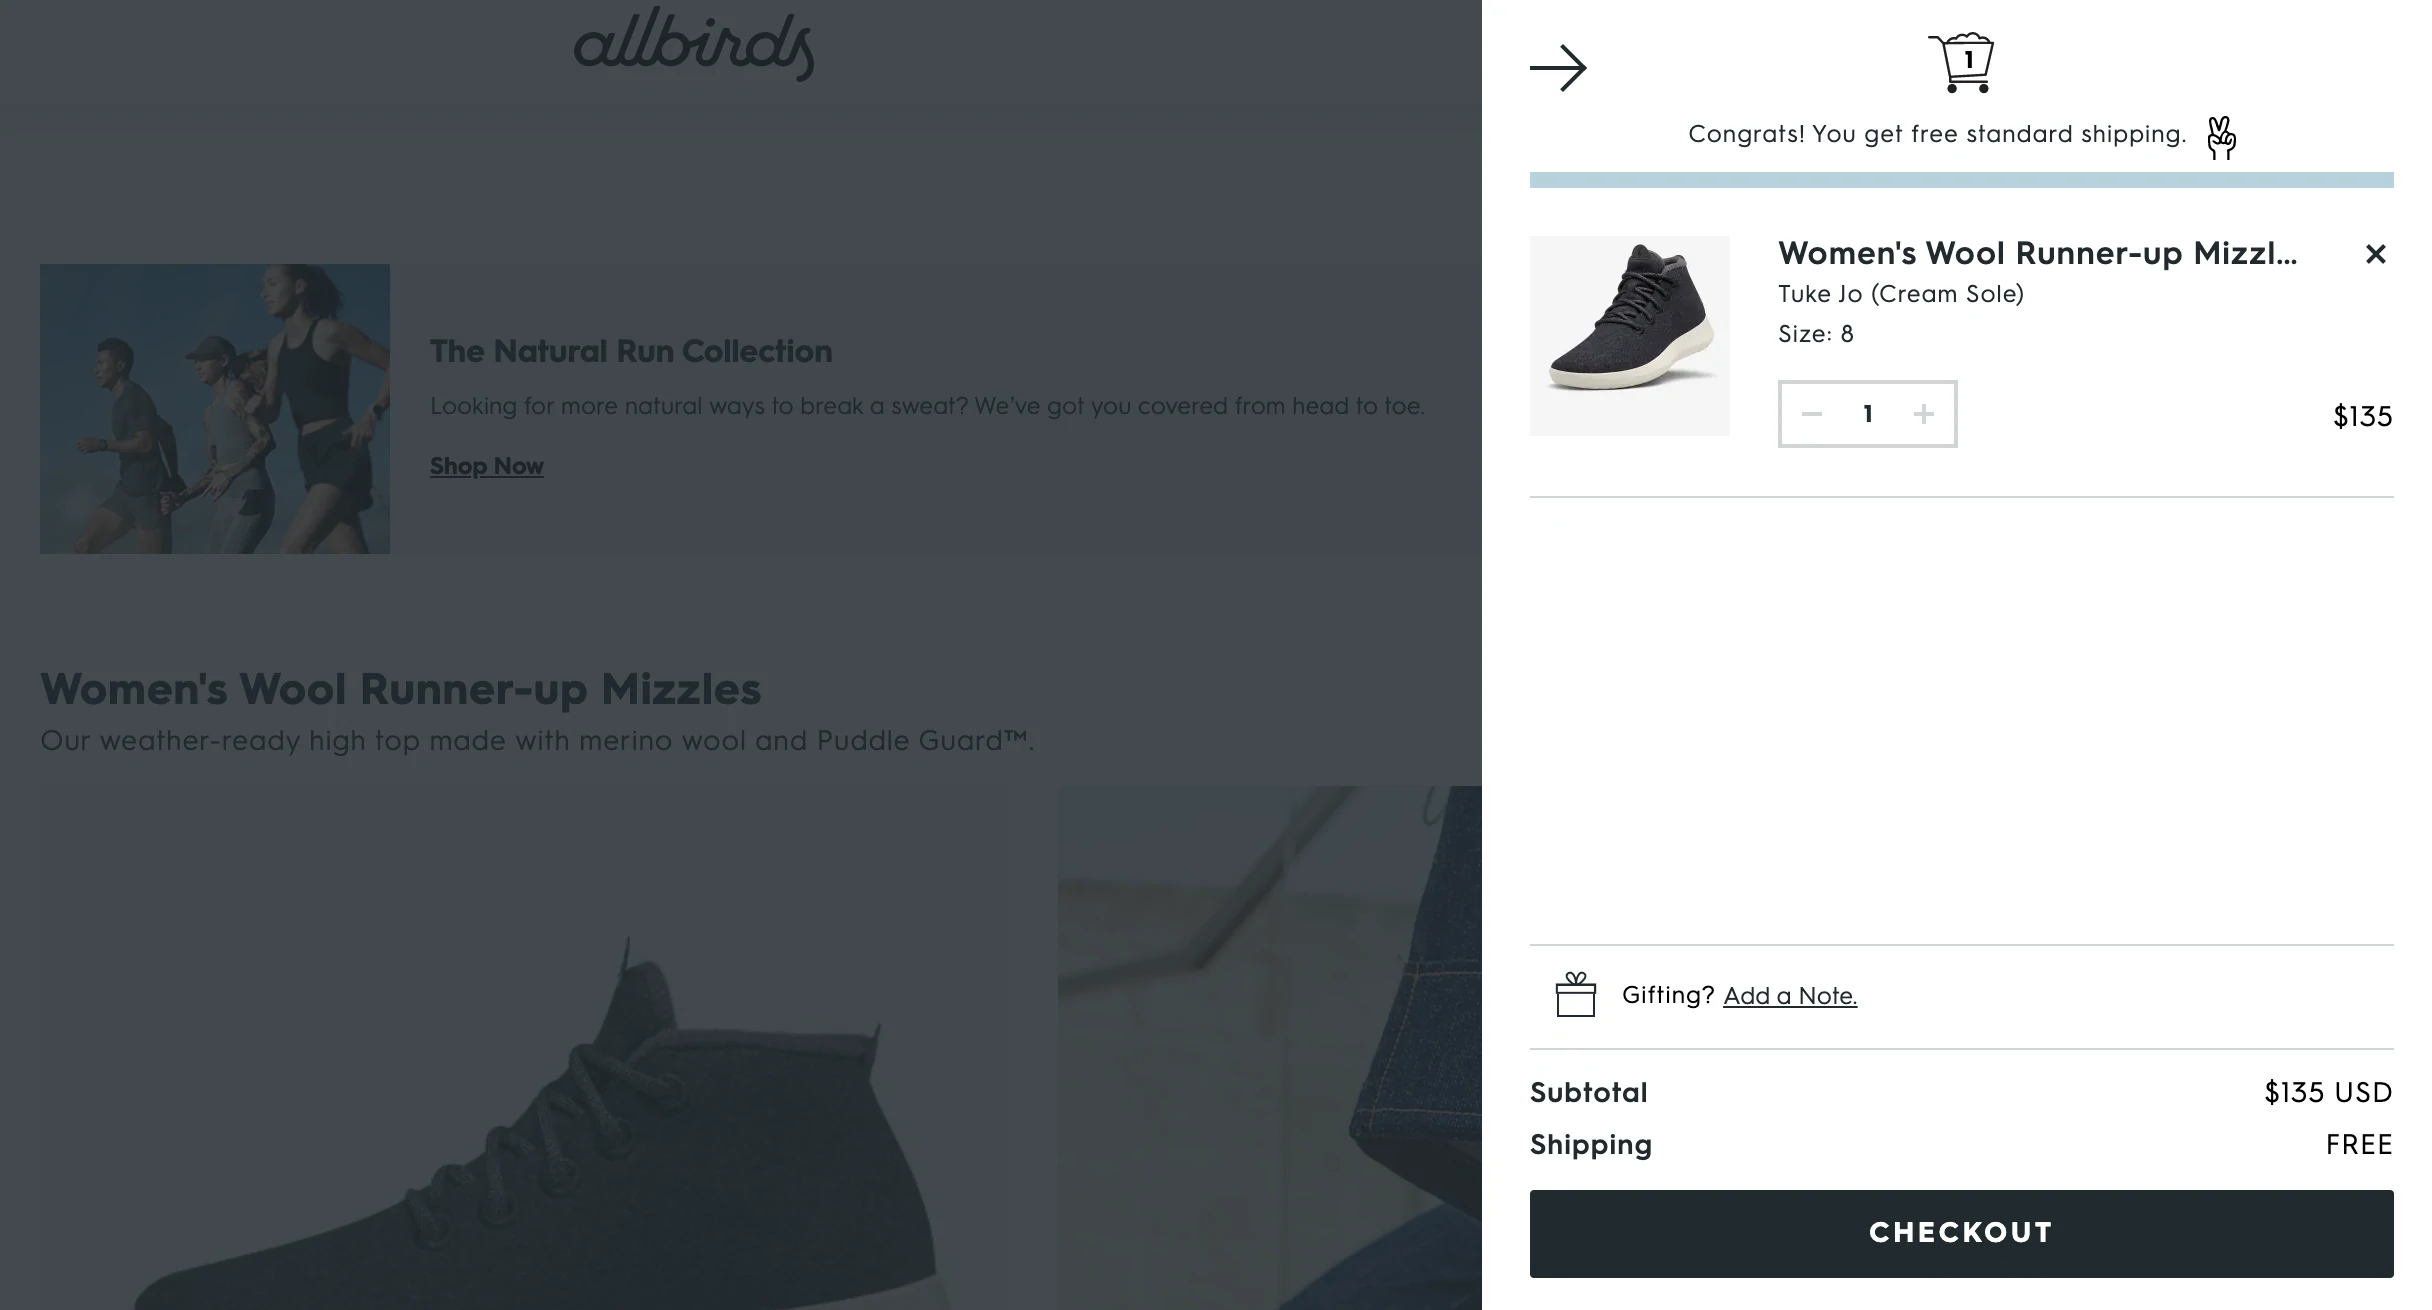Viewport: 2432px width, 1310px height.
Task: Click the shopping cart icon showing 1 item
Action: [1960, 63]
